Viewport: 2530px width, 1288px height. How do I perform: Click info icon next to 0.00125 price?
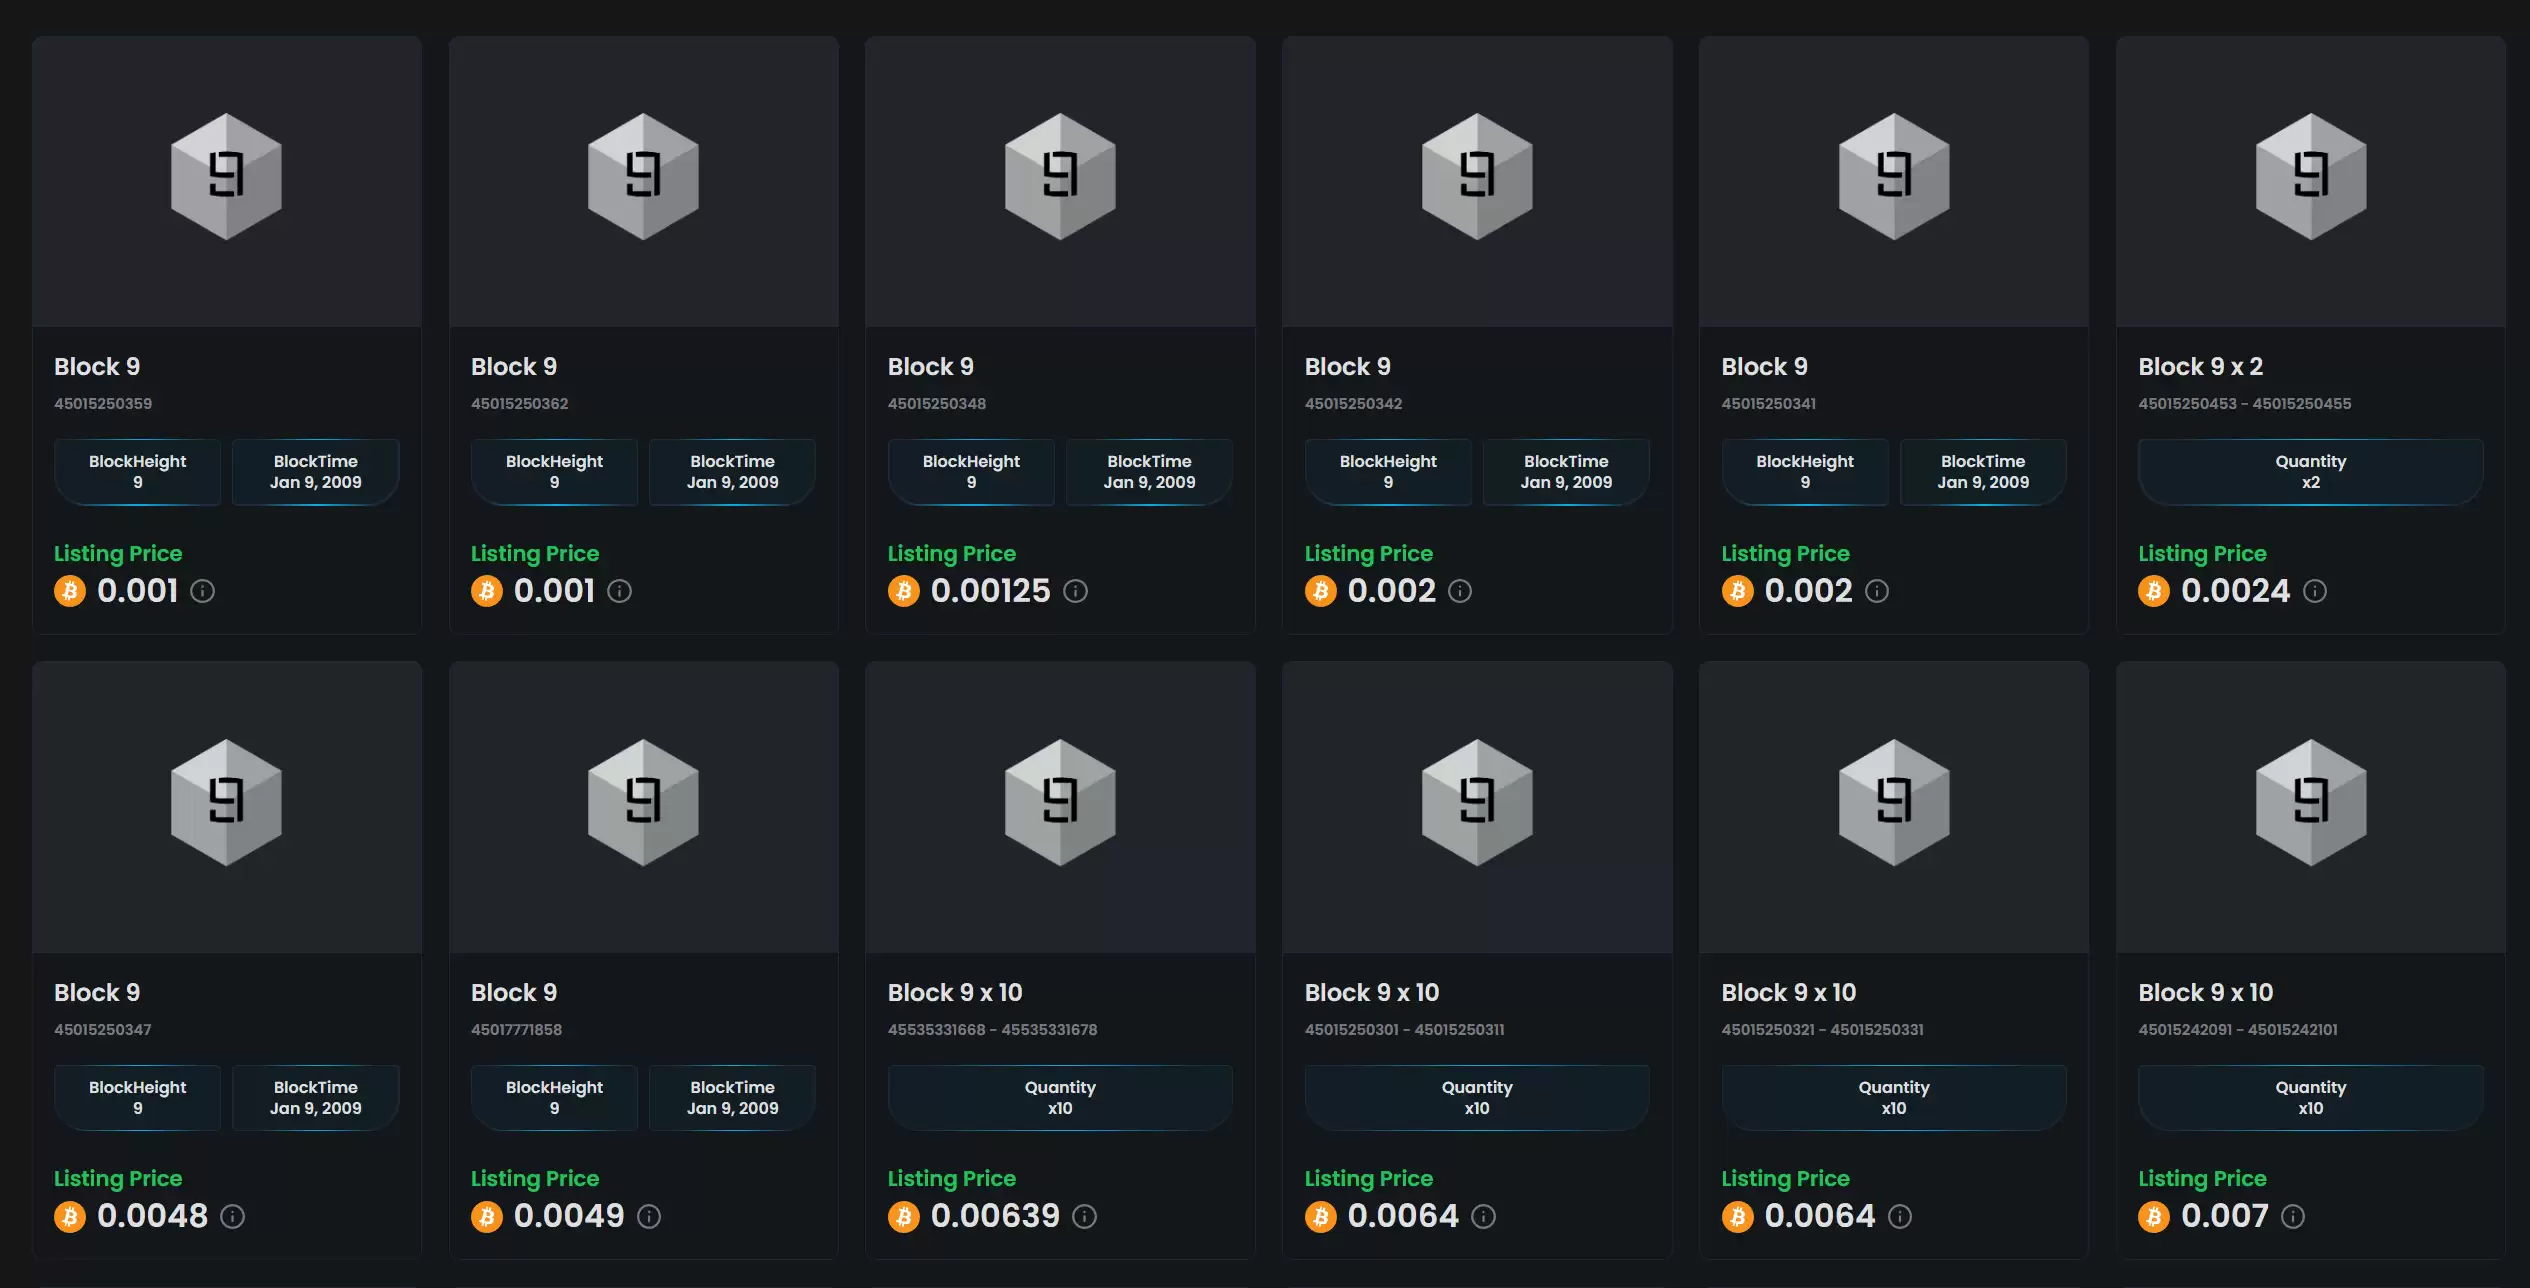pyautogui.click(x=1075, y=591)
